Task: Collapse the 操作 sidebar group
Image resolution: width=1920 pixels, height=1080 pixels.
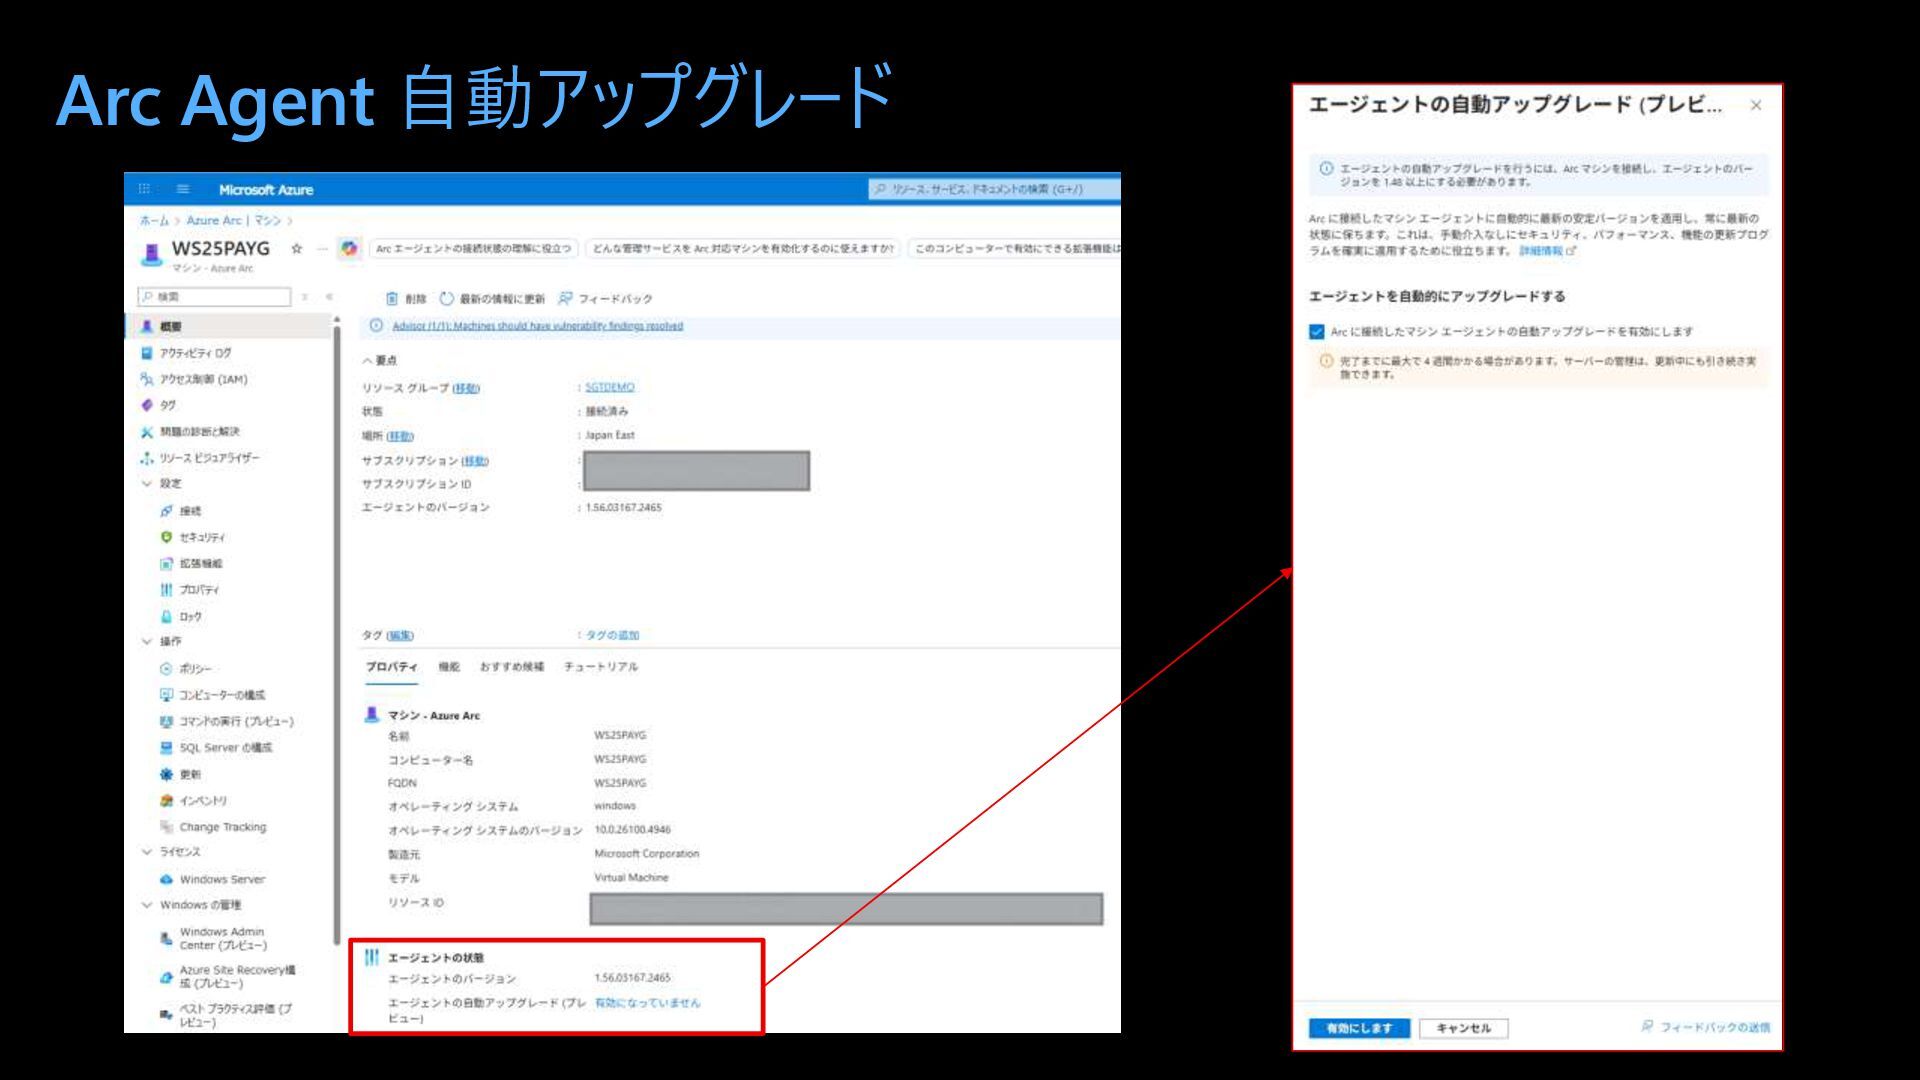Action: 147,641
